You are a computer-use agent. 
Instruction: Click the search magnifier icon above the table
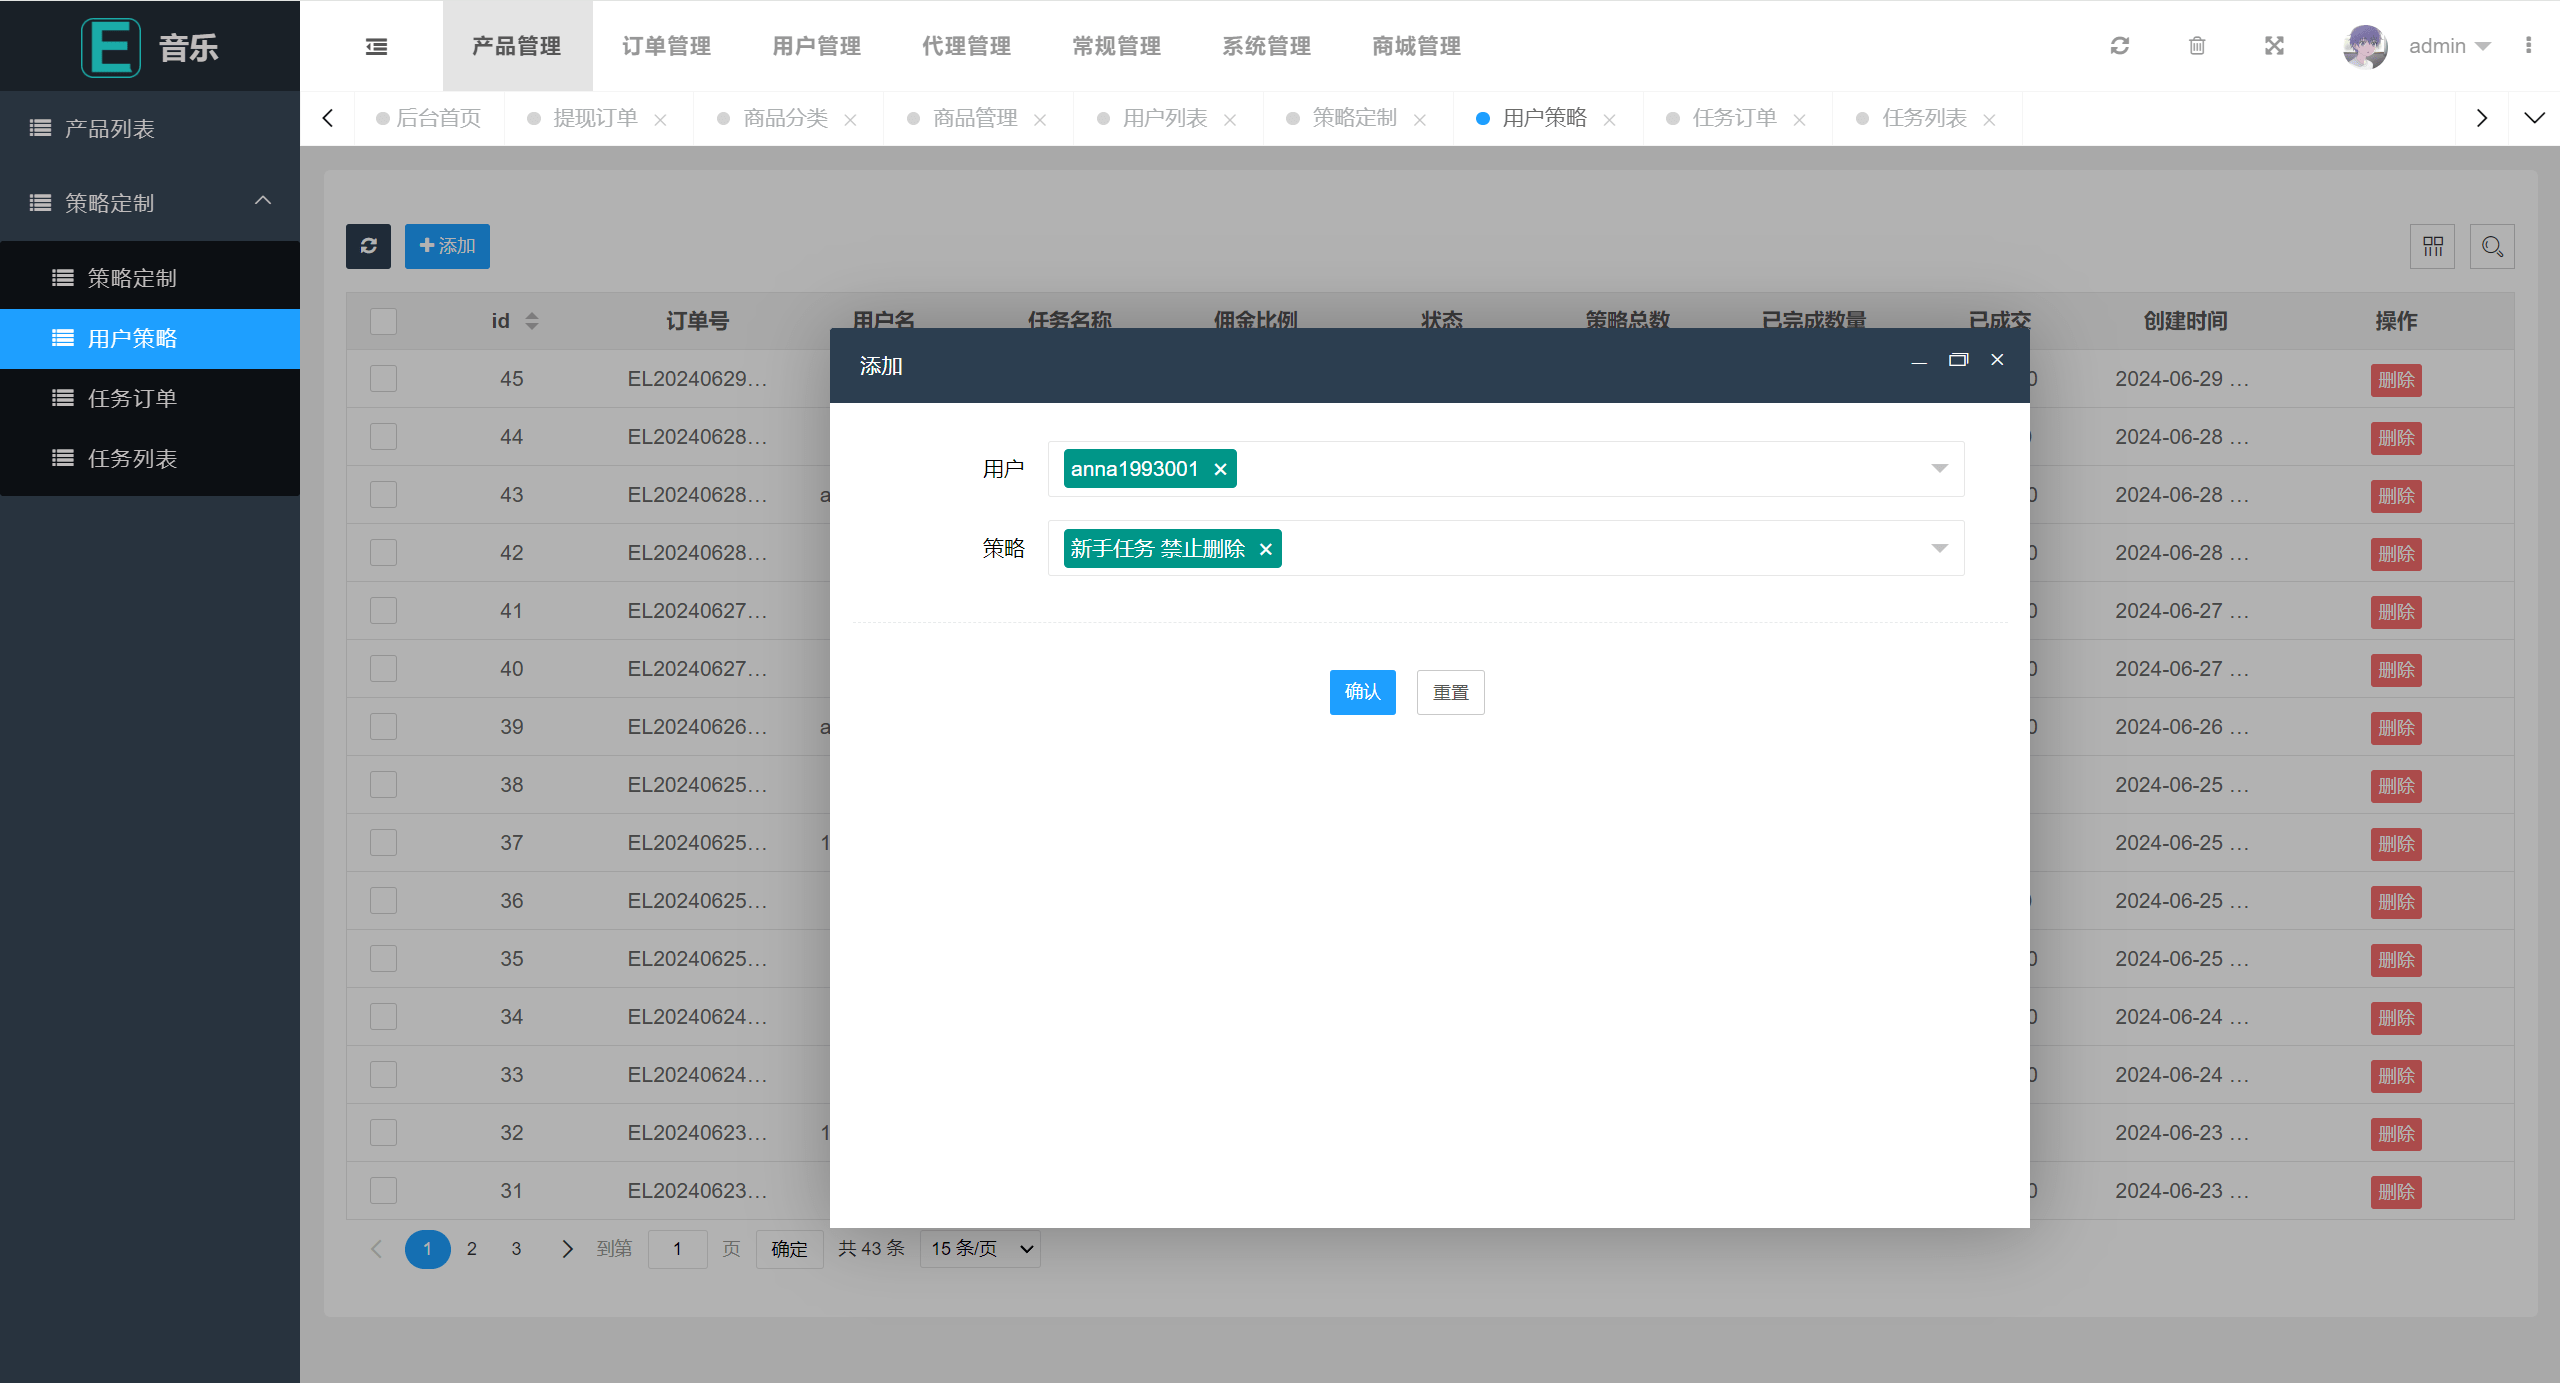coord(2492,247)
